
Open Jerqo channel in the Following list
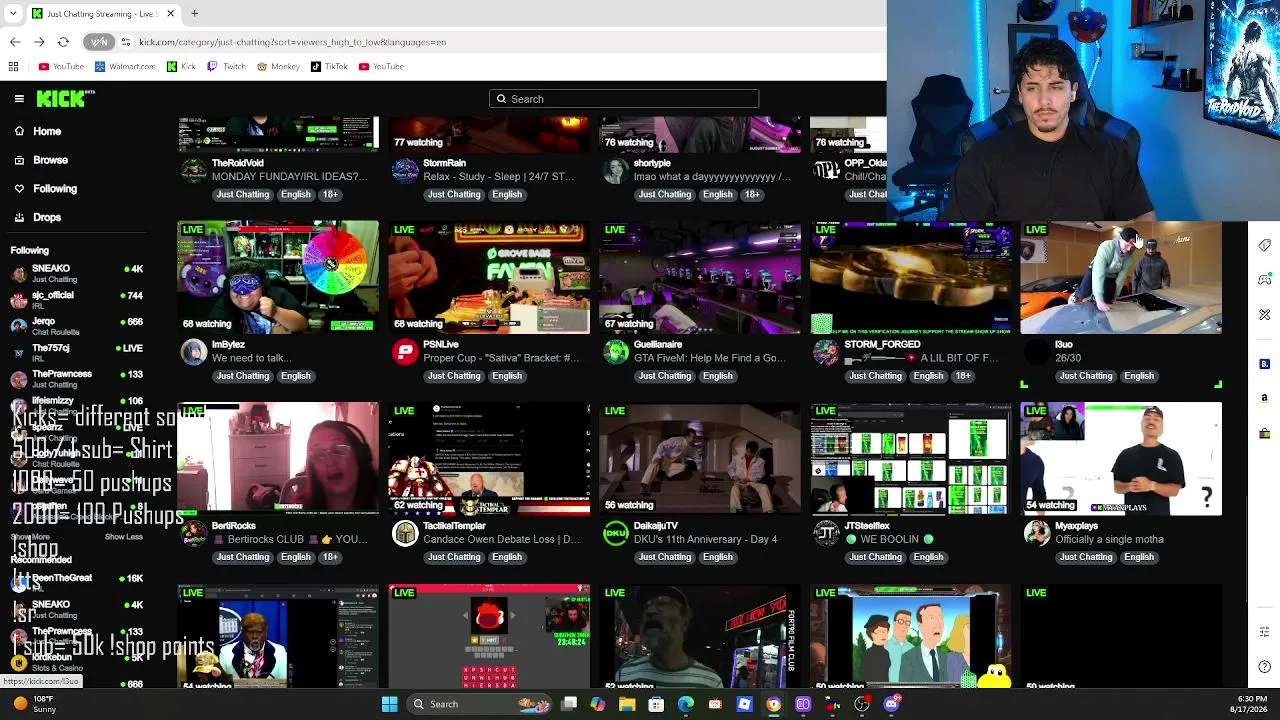(76, 324)
